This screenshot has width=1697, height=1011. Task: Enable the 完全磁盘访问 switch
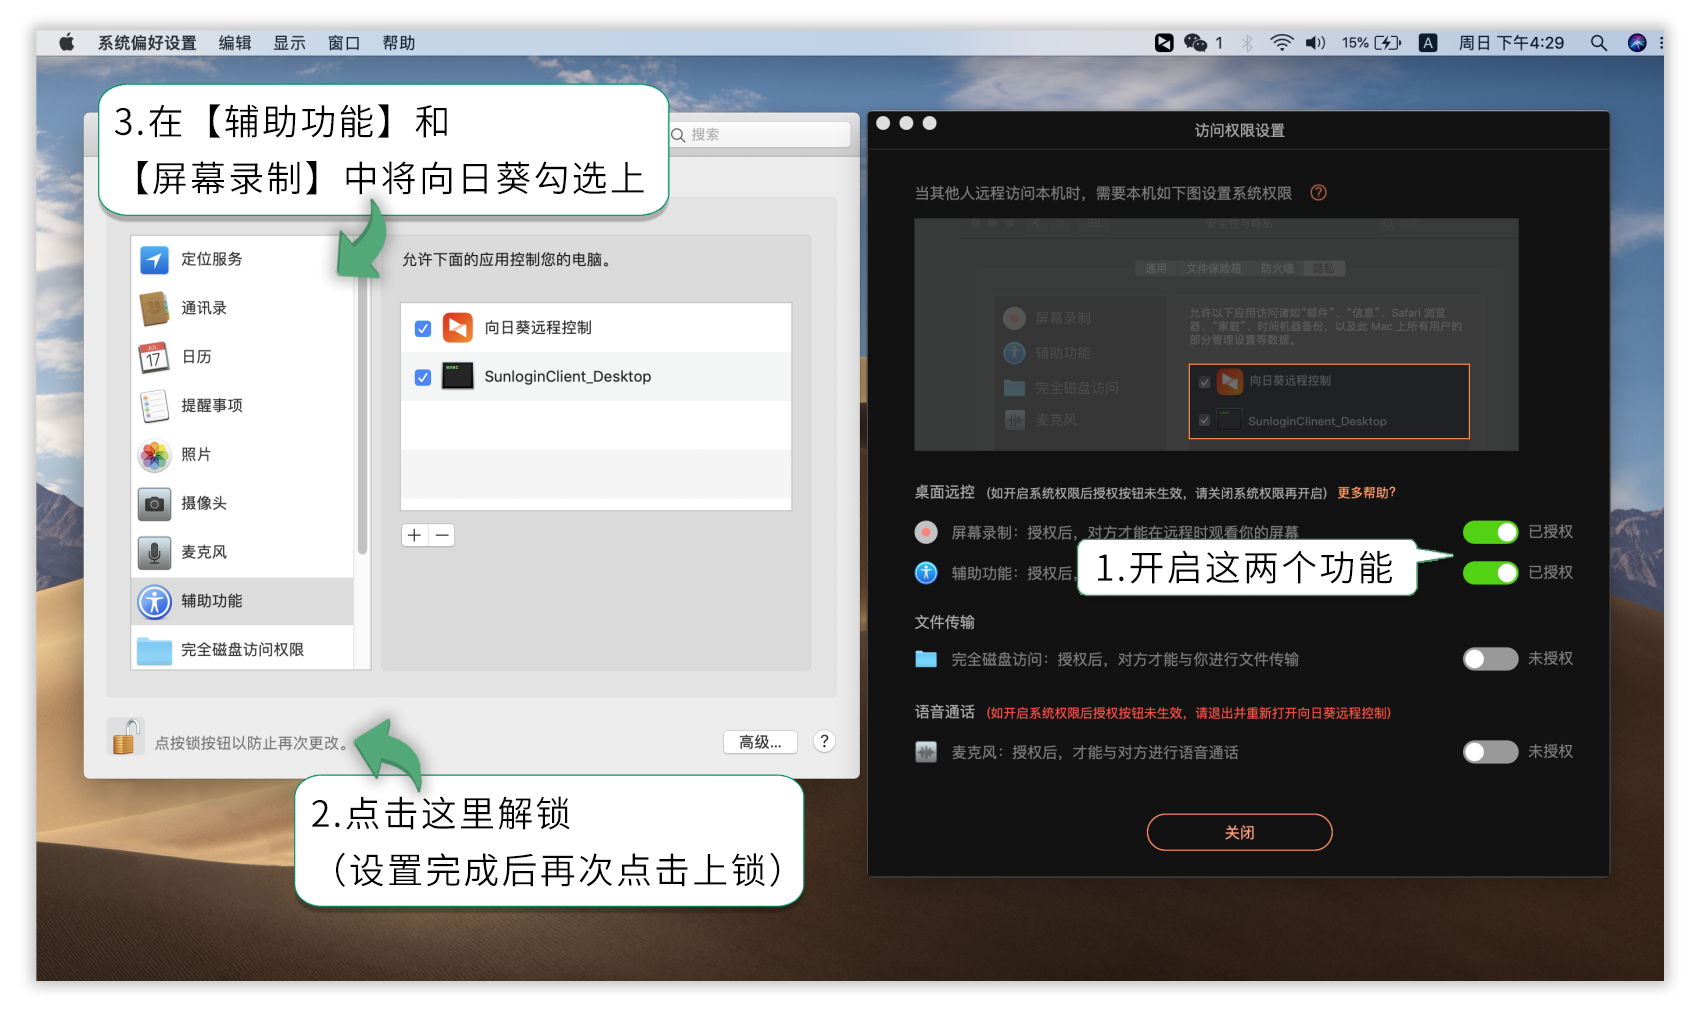[x=1490, y=659]
